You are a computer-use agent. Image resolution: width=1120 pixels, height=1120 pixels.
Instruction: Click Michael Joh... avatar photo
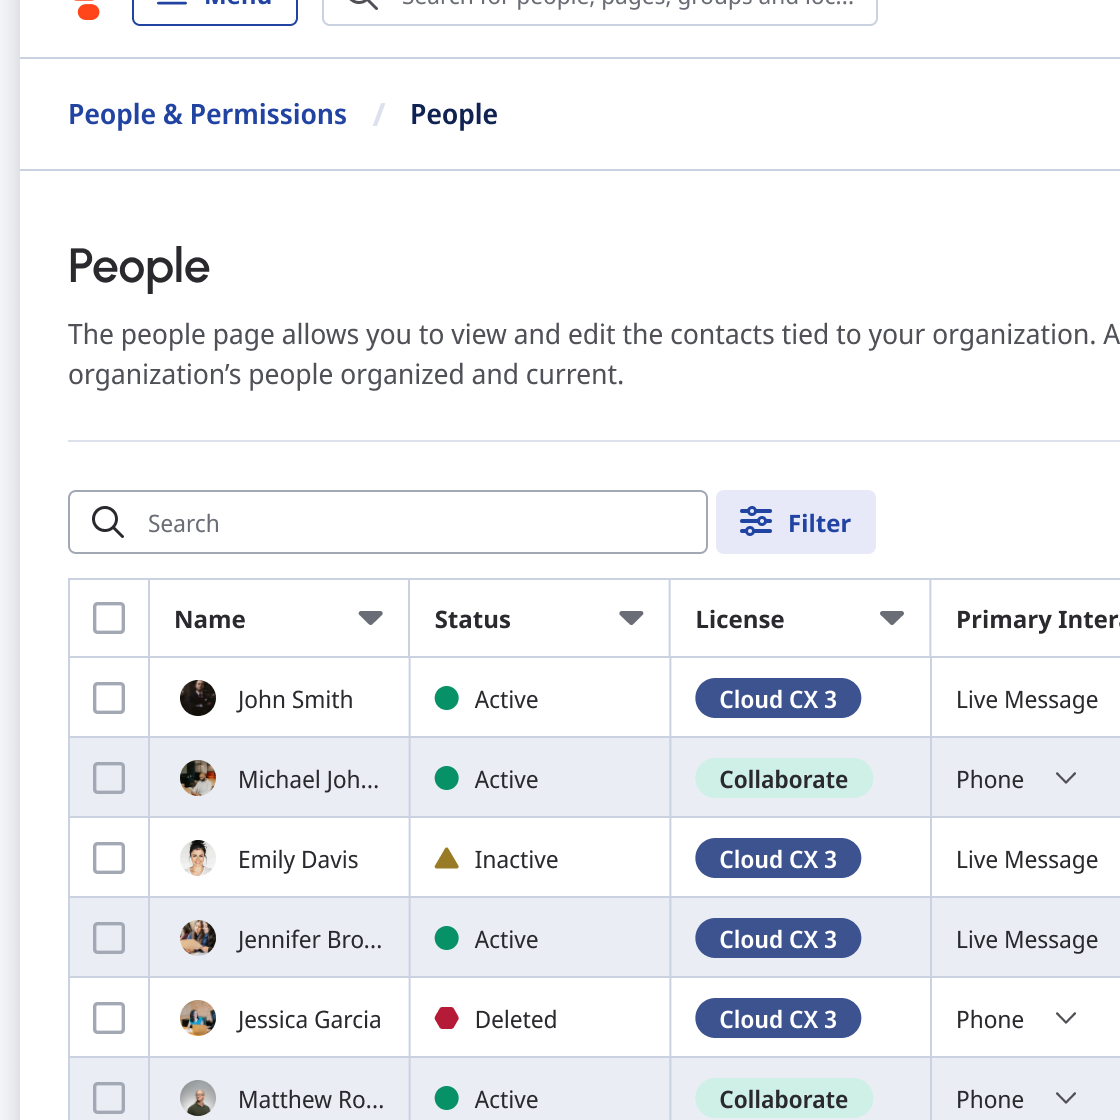198,779
